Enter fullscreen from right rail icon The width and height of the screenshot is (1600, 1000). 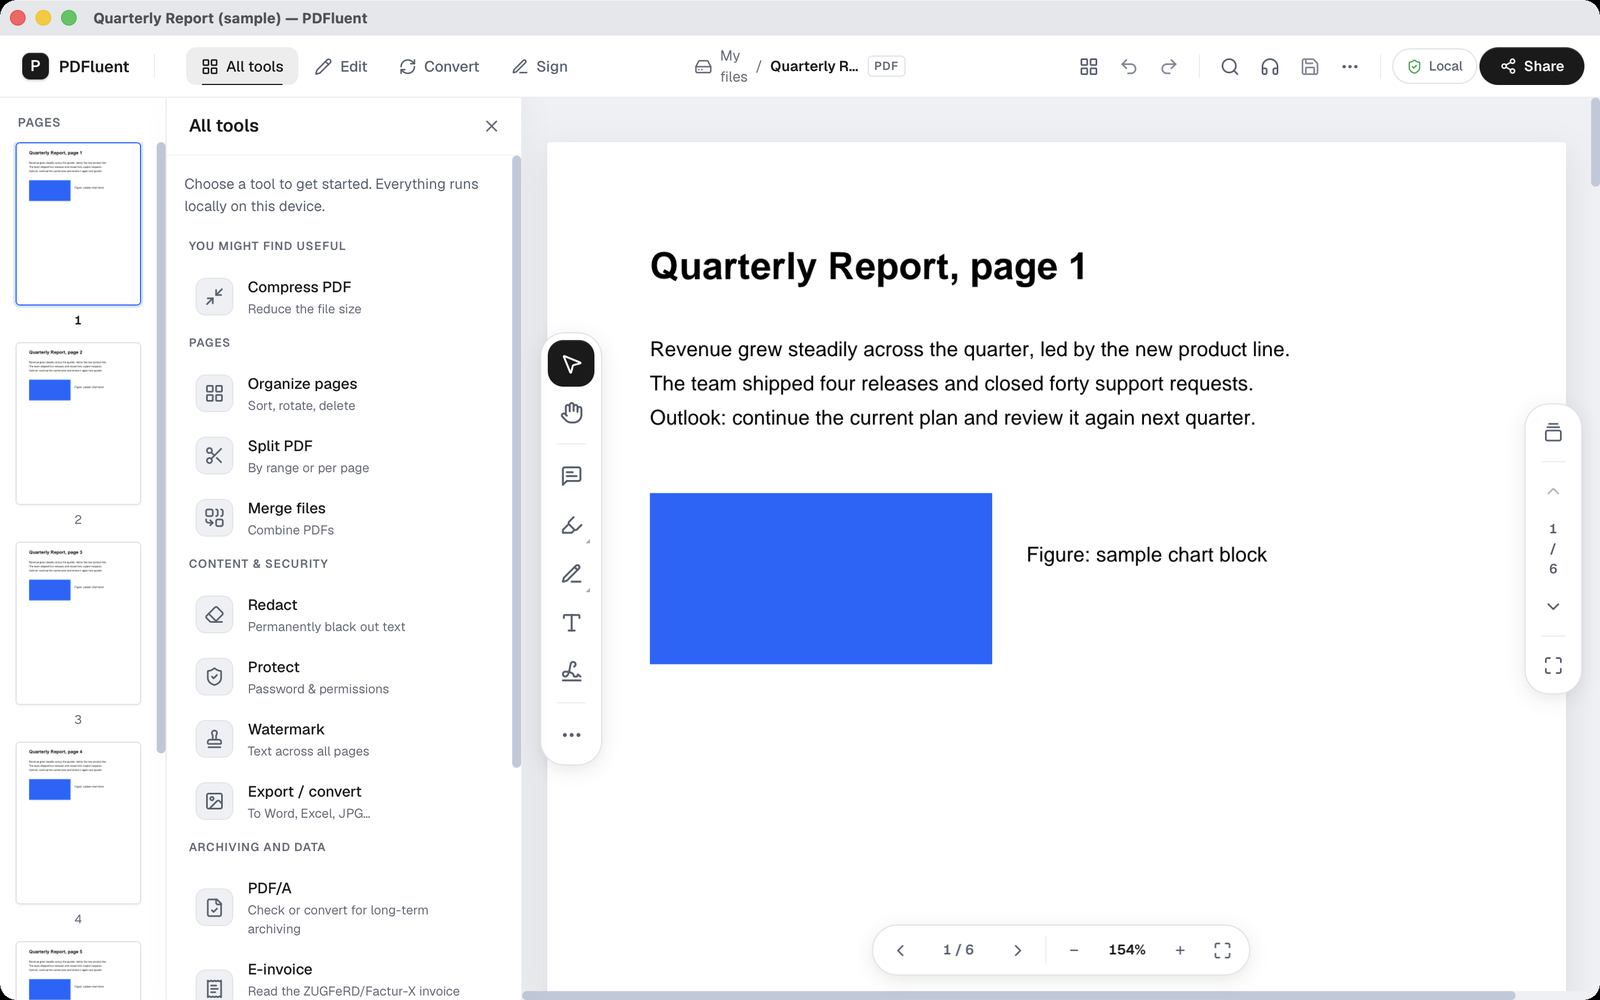click(1553, 665)
